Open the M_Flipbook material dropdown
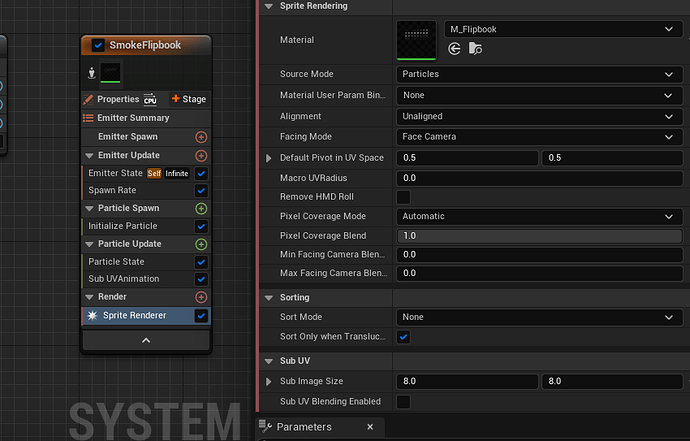The height and width of the screenshot is (441, 690). [x=563, y=29]
